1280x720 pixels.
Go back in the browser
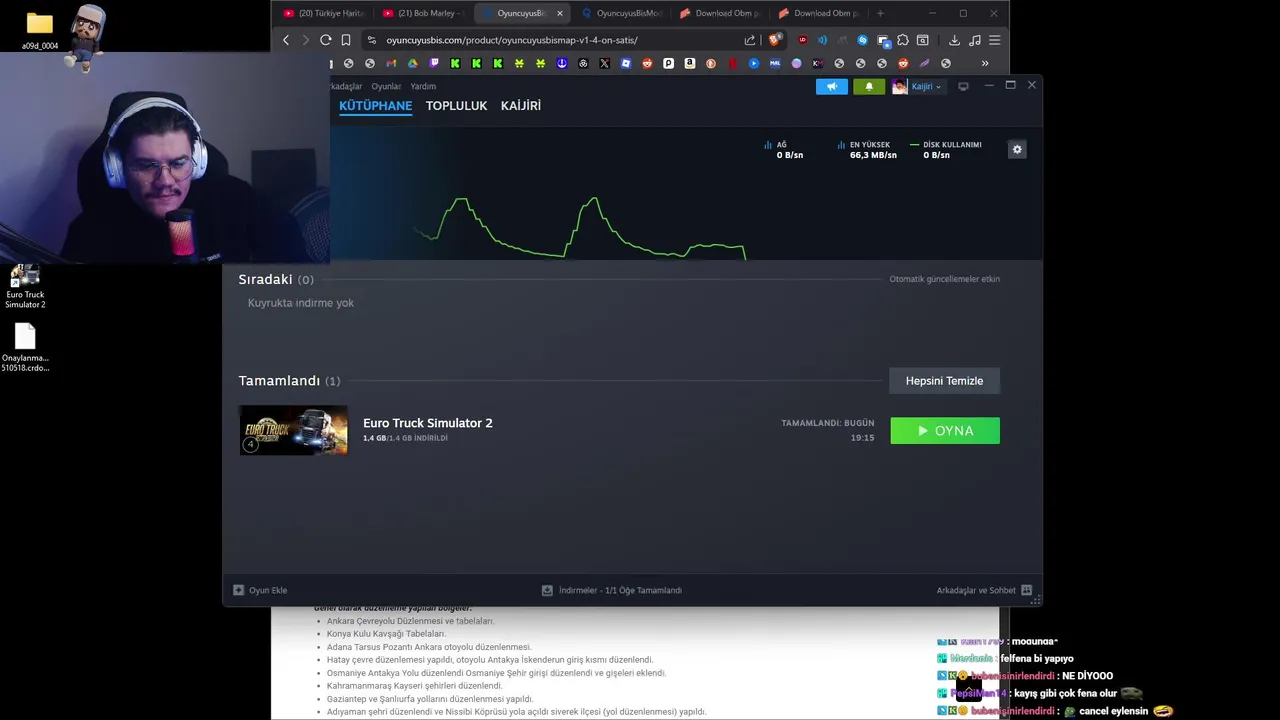pos(286,40)
